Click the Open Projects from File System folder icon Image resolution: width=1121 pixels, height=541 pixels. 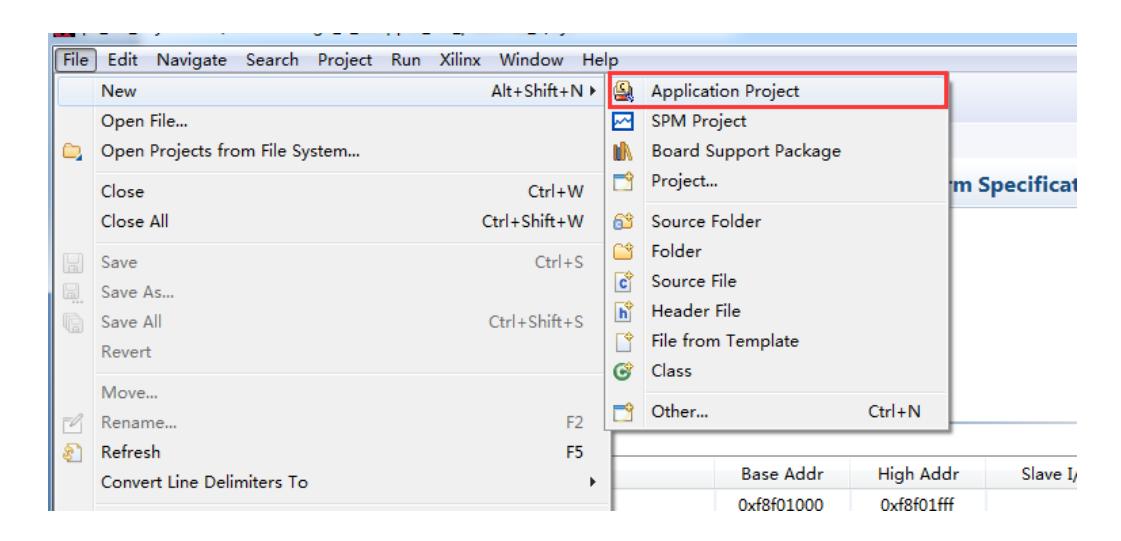click(x=75, y=153)
